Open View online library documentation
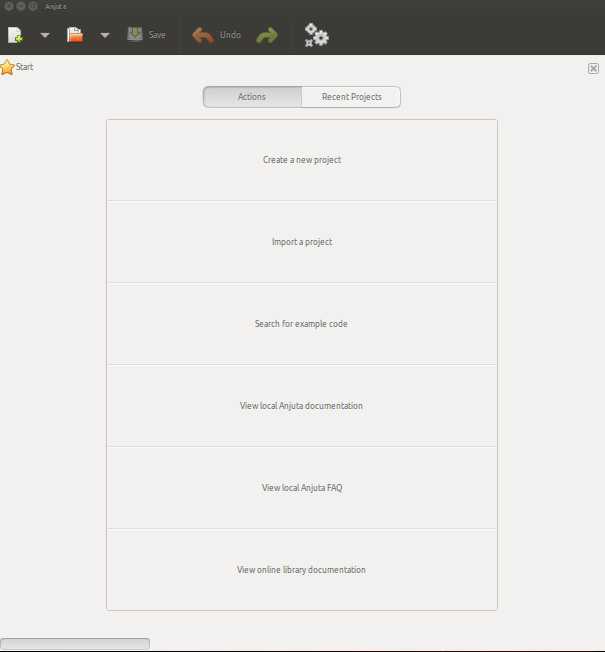Image resolution: width=605 pixels, height=652 pixels. tap(302, 570)
